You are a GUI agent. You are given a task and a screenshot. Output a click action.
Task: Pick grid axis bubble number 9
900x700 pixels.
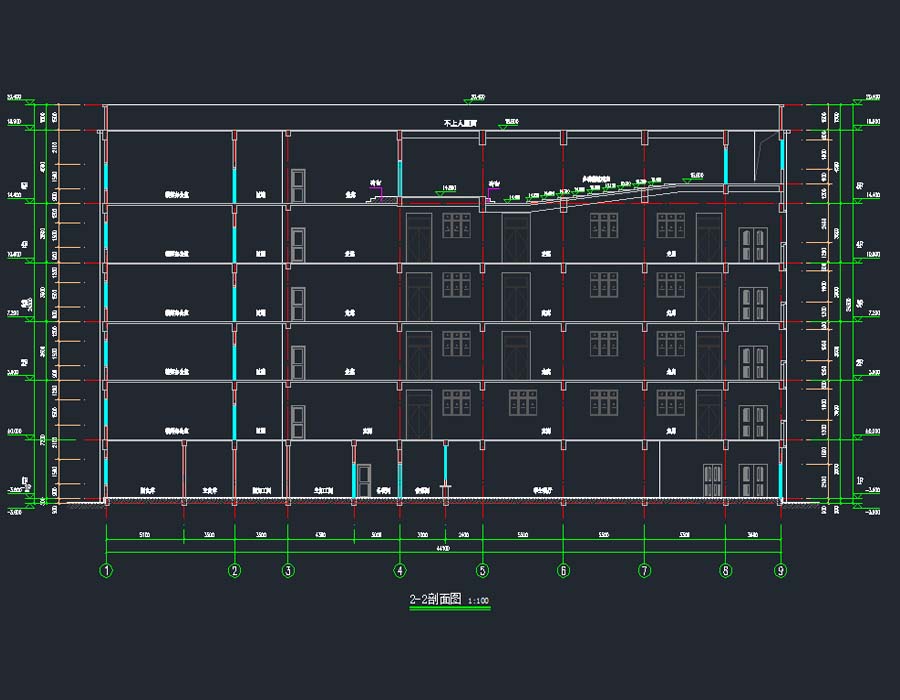[x=780, y=571]
